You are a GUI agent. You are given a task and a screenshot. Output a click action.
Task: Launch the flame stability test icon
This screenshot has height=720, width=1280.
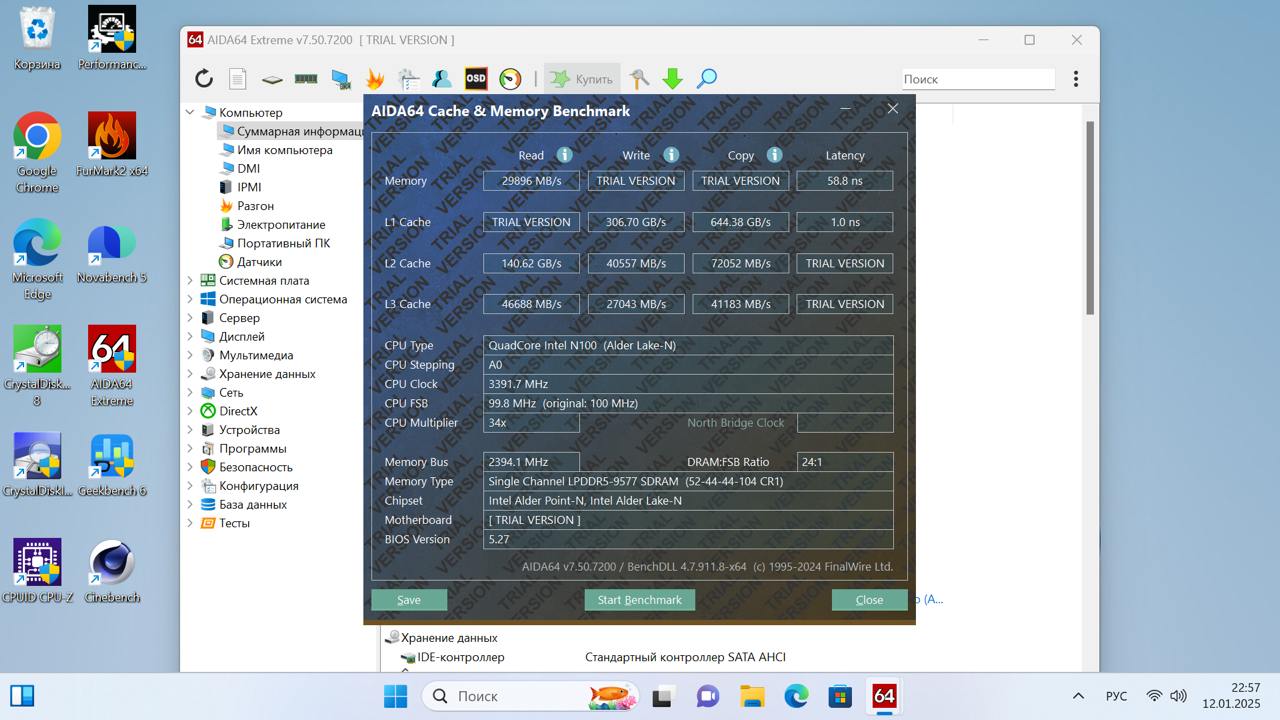point(375,79)
